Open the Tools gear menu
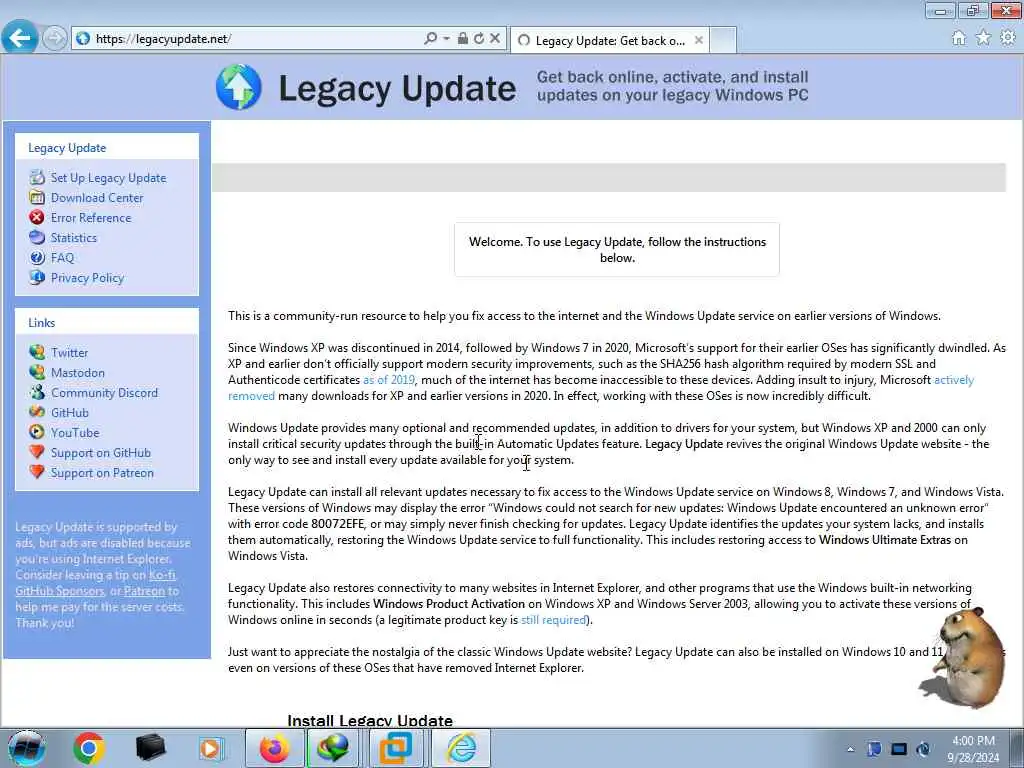 click(x=1008, y=38)
